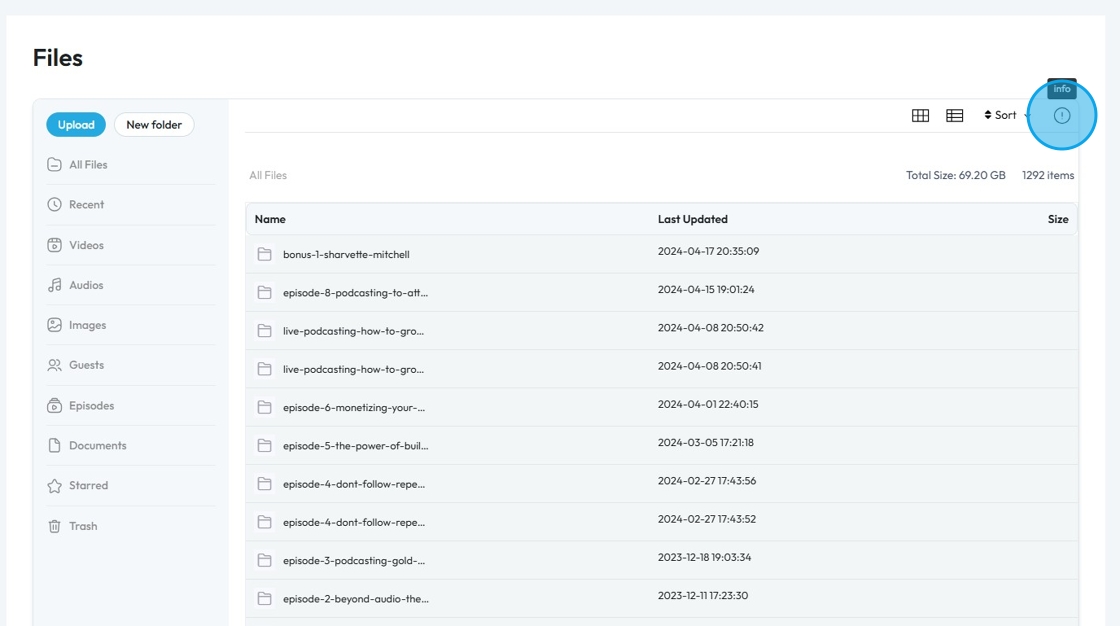This screenshot has width=1120, height=626.
Task: Open the Episodes section
Action: pos(91,406)
